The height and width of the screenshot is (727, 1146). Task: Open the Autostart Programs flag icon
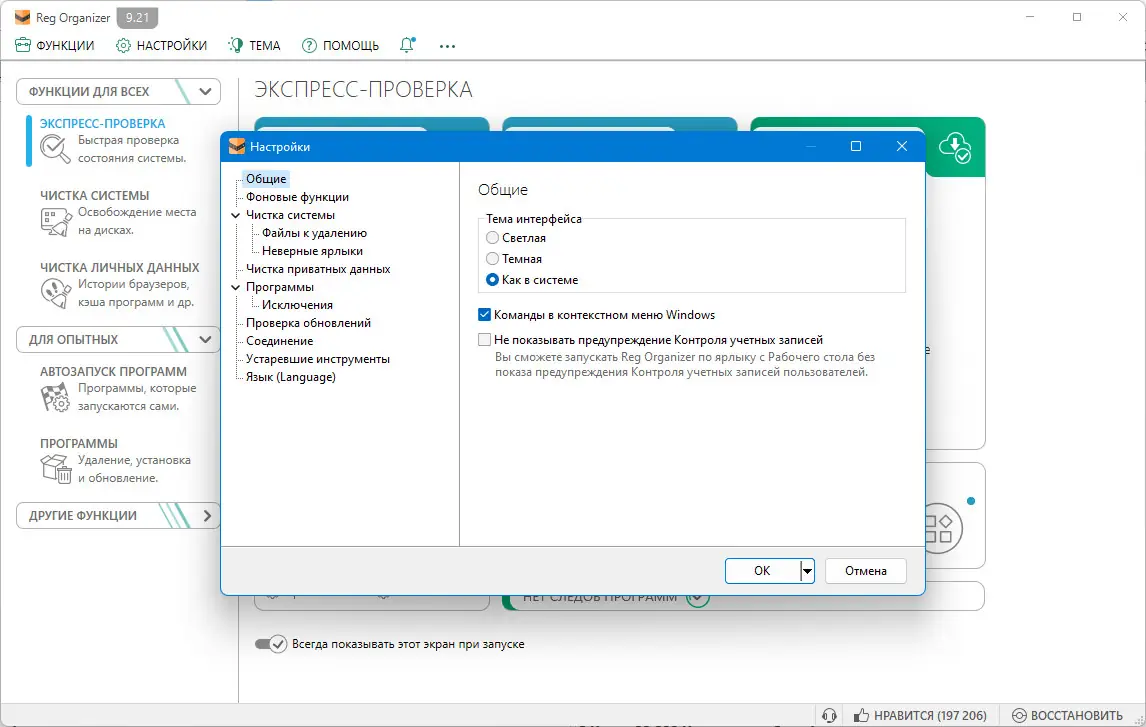(x=56, y=397)
